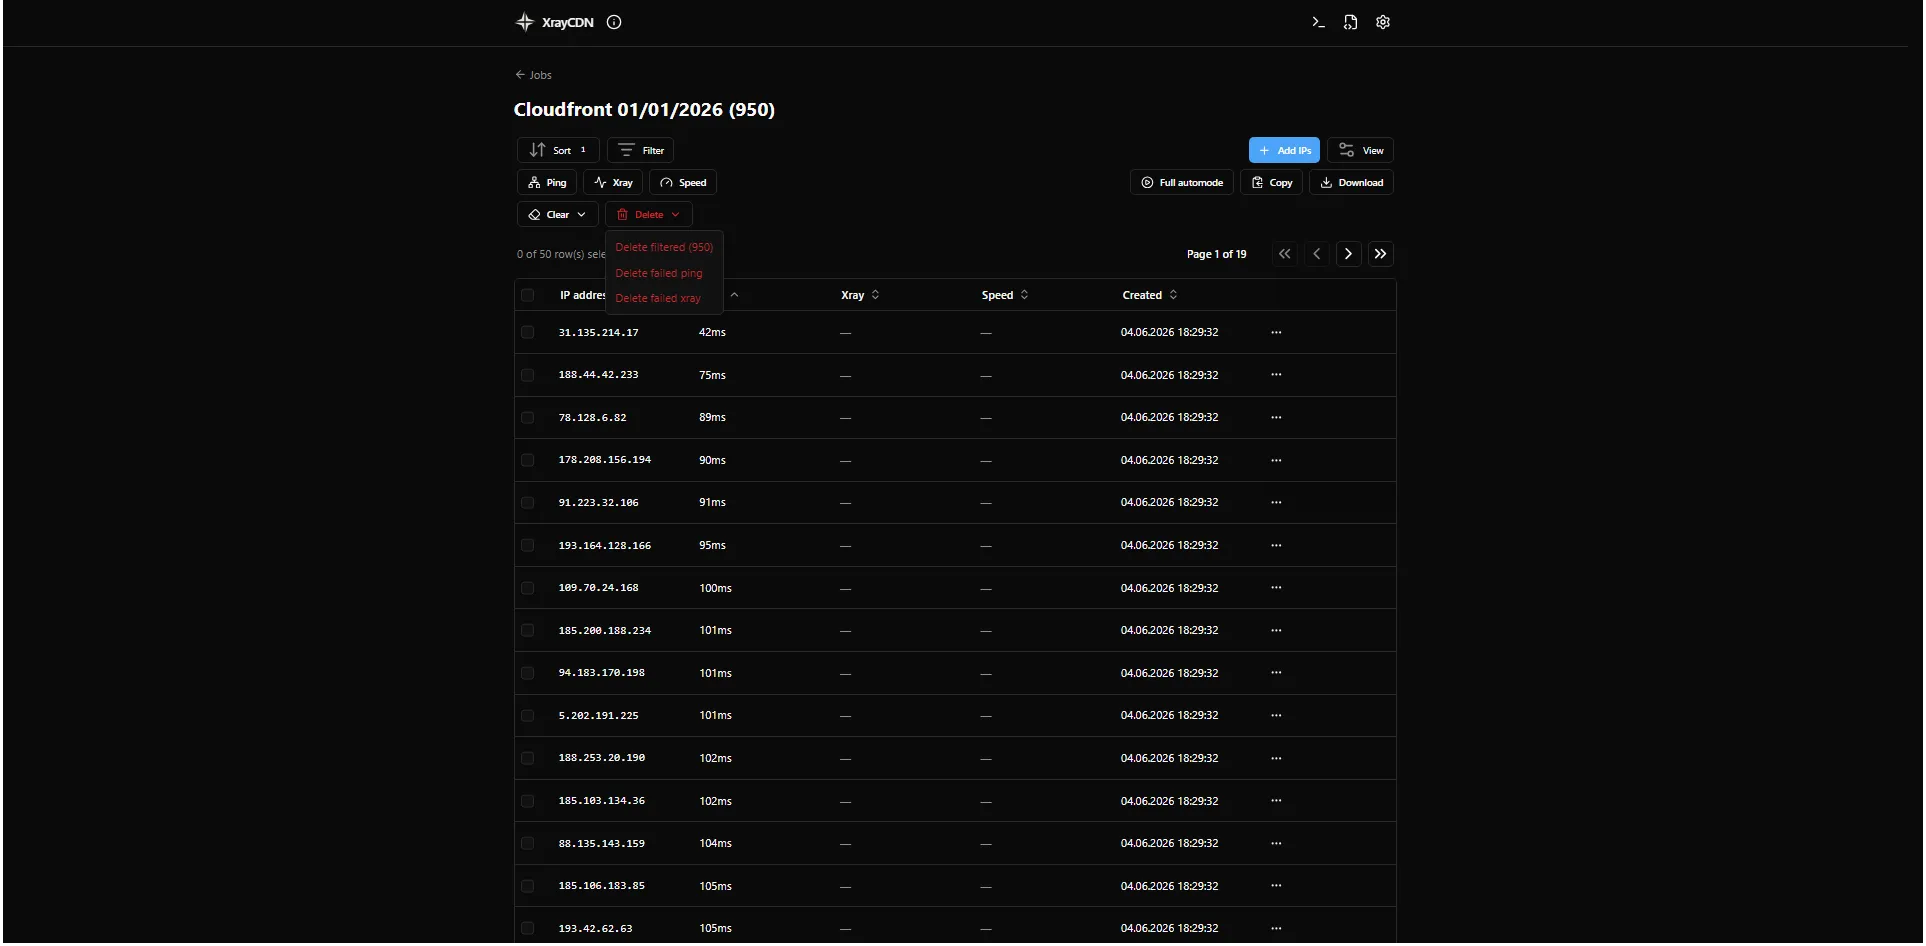Click IP address 185.103.134.36
The image size is (1926, 946).
point(602,801)
